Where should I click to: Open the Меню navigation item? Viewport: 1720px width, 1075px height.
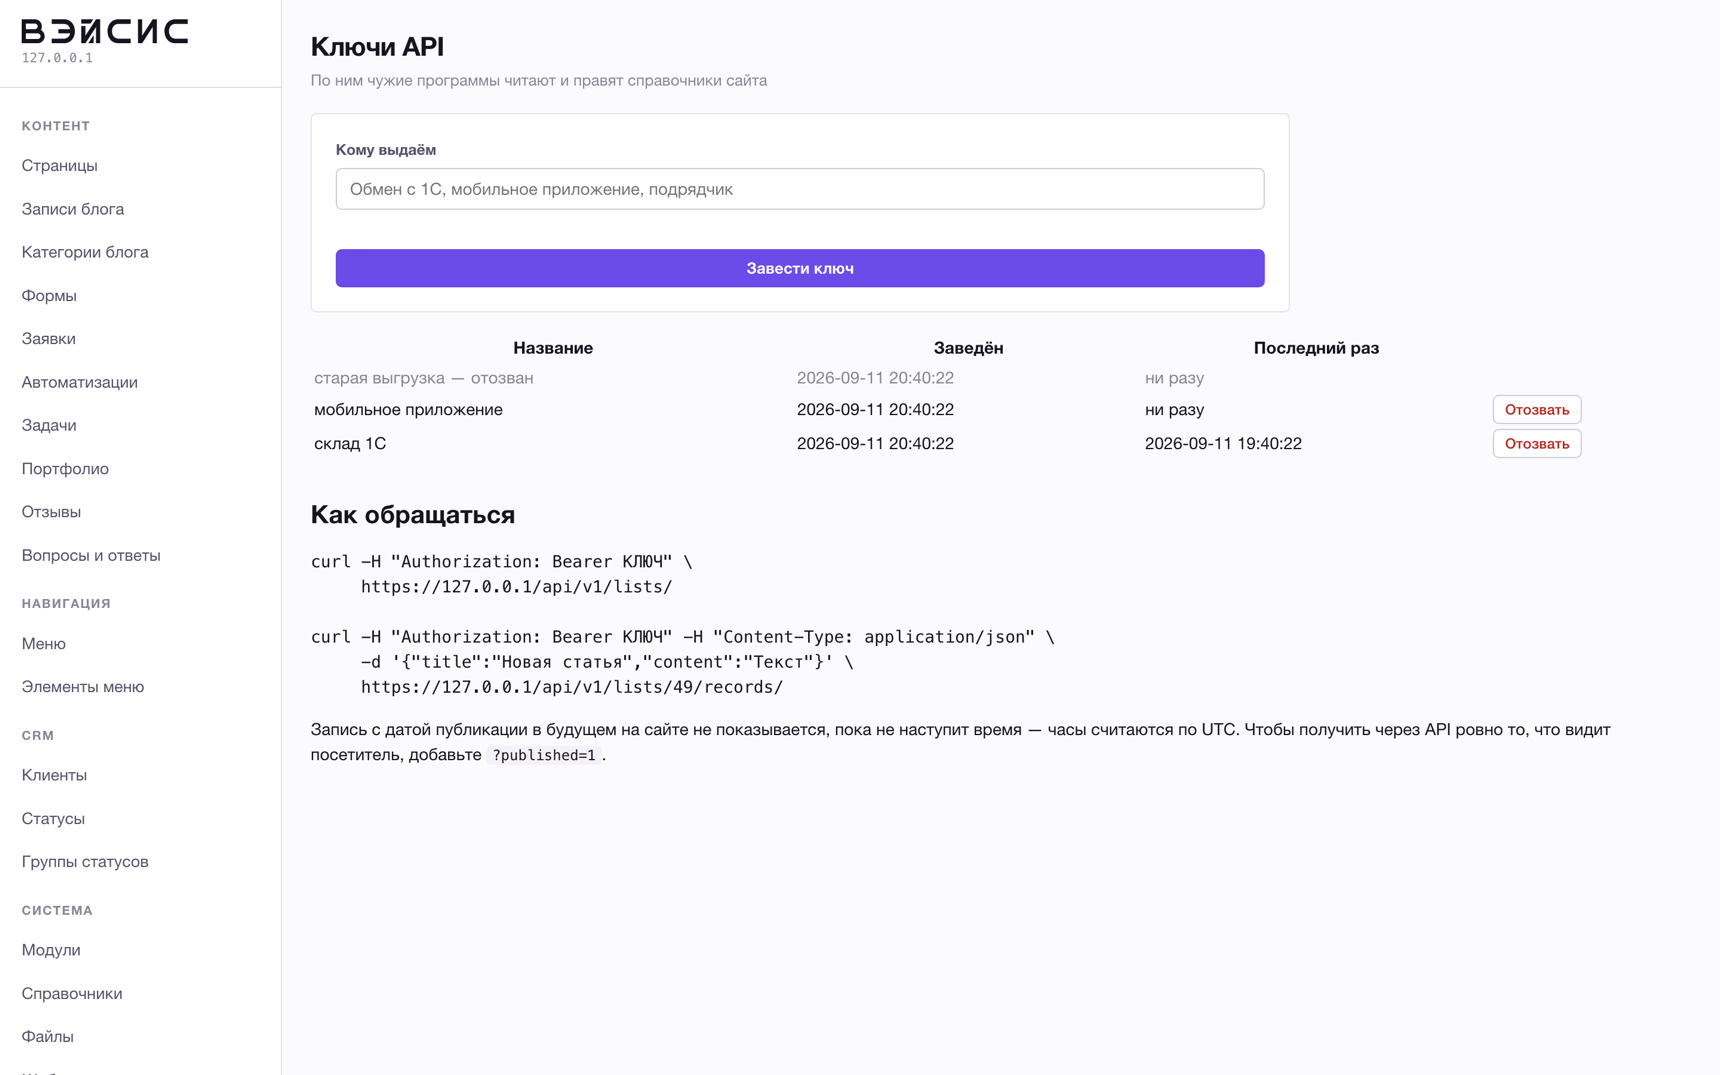44,643
